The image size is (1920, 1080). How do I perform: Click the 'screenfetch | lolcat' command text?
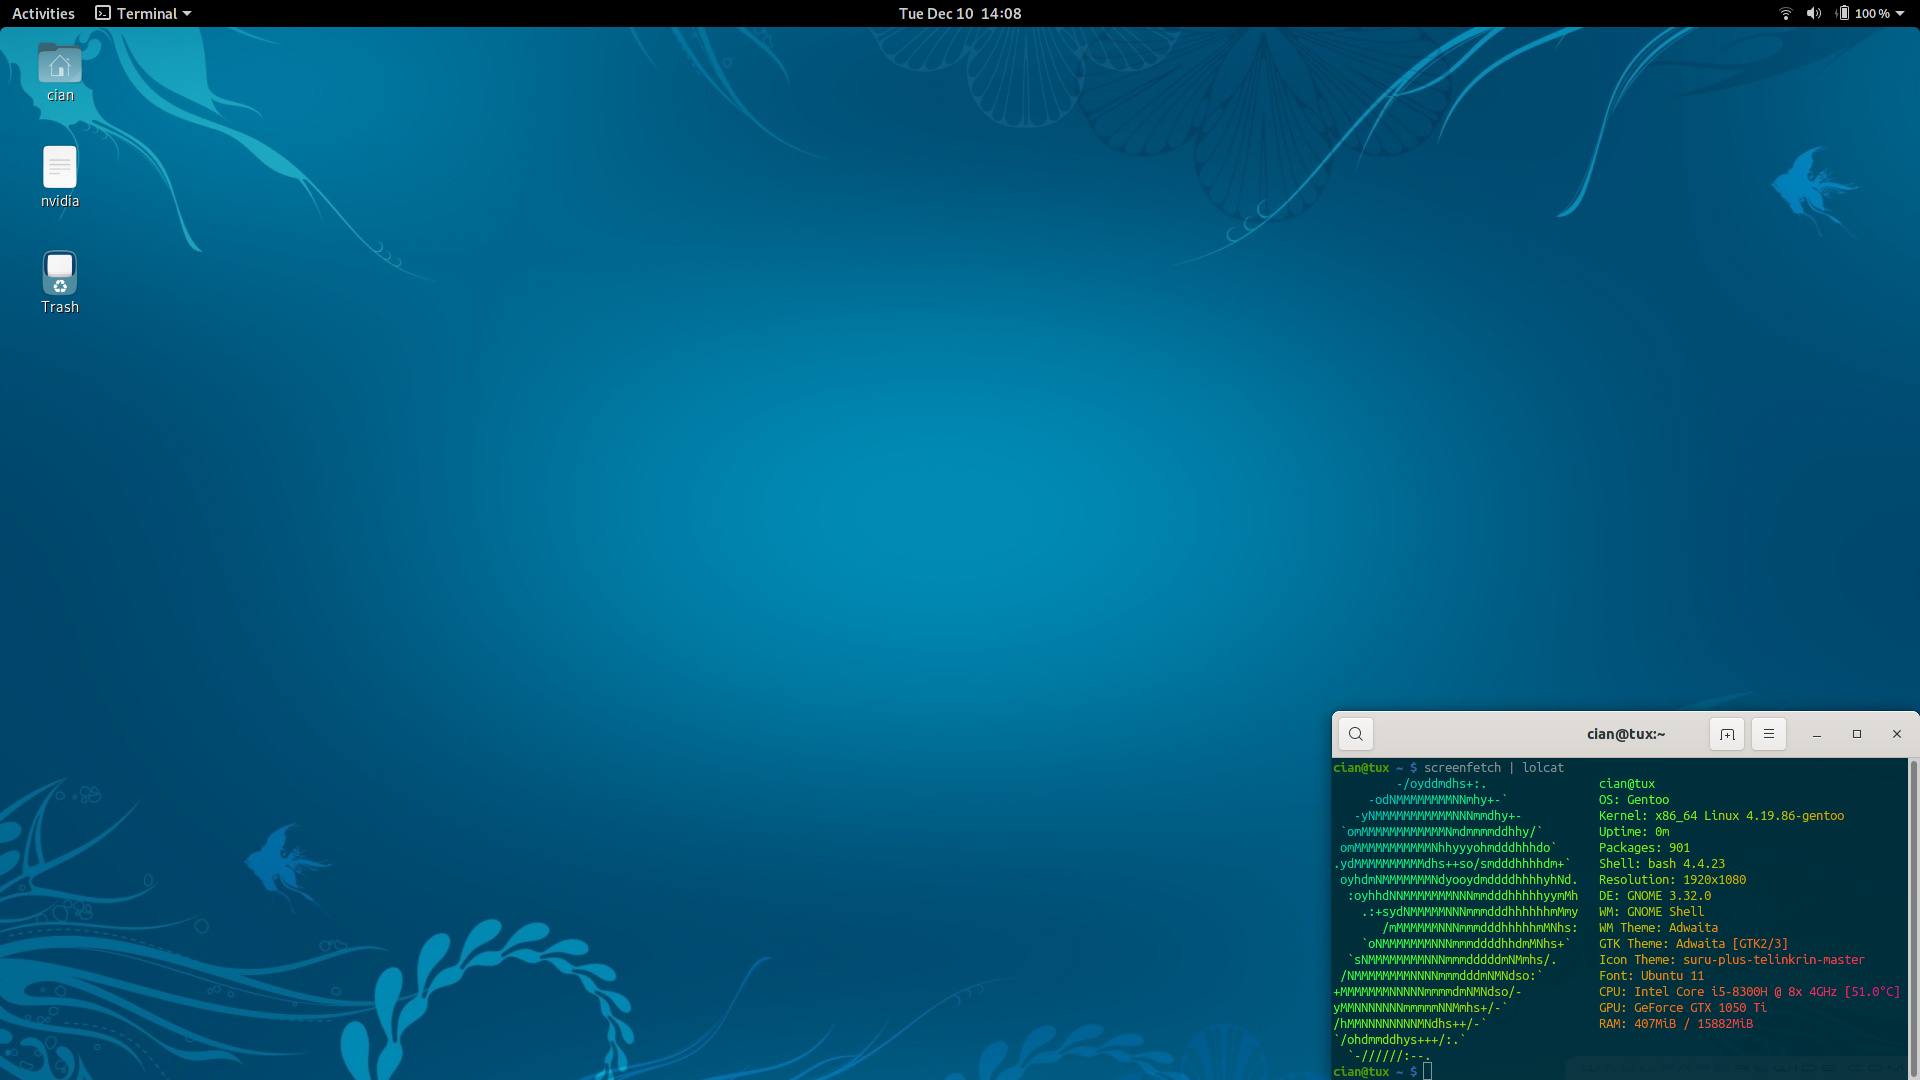[x=1494, y=768]
